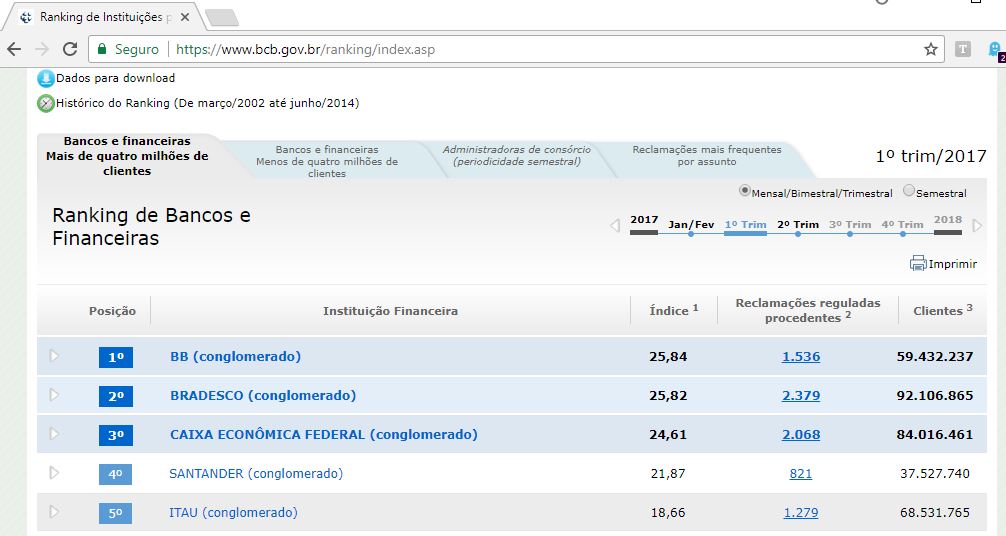
Task: Open BRADESCO (conglomerado) link
Action: (263, 395)
